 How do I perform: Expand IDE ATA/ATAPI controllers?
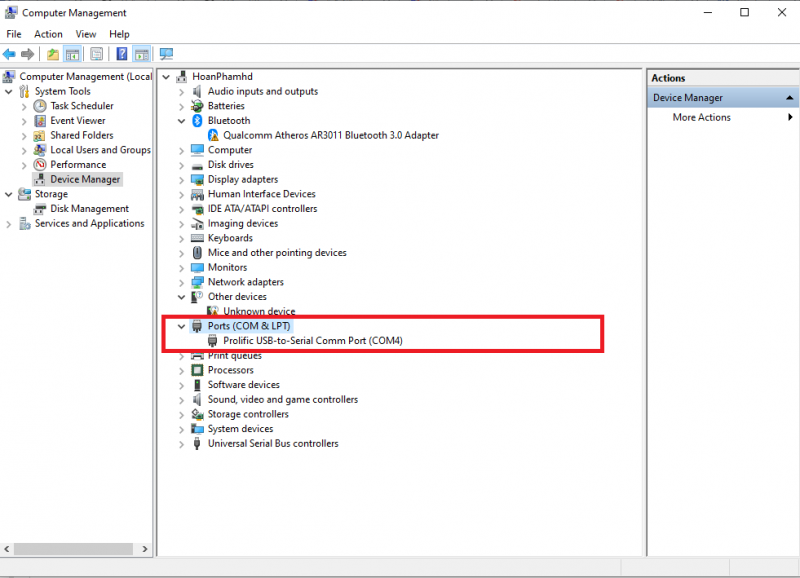[182, 210]
